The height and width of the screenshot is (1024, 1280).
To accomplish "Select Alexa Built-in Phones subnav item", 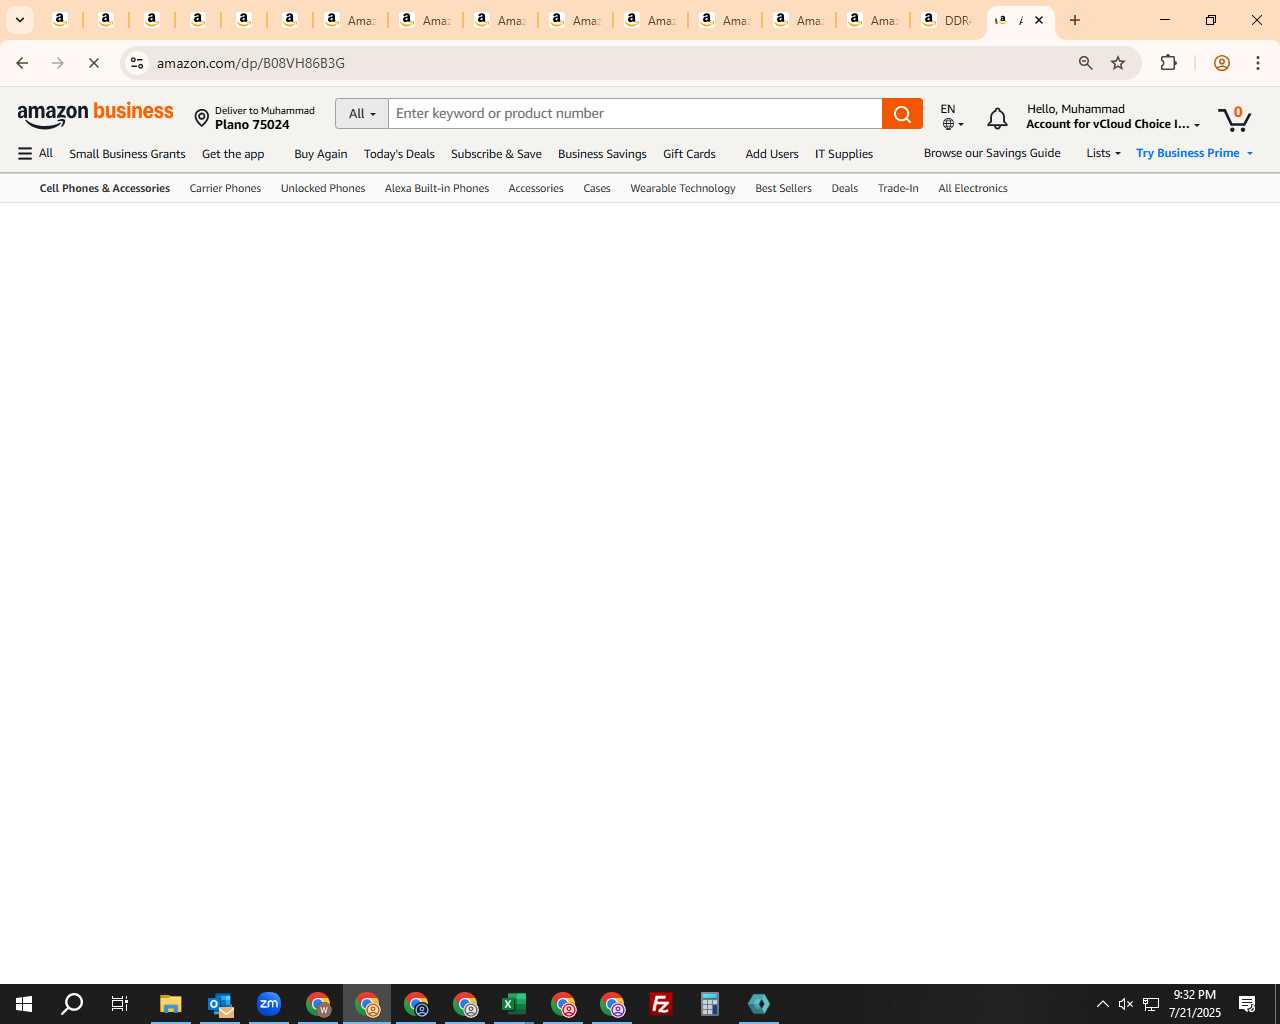I will point(437,188).
